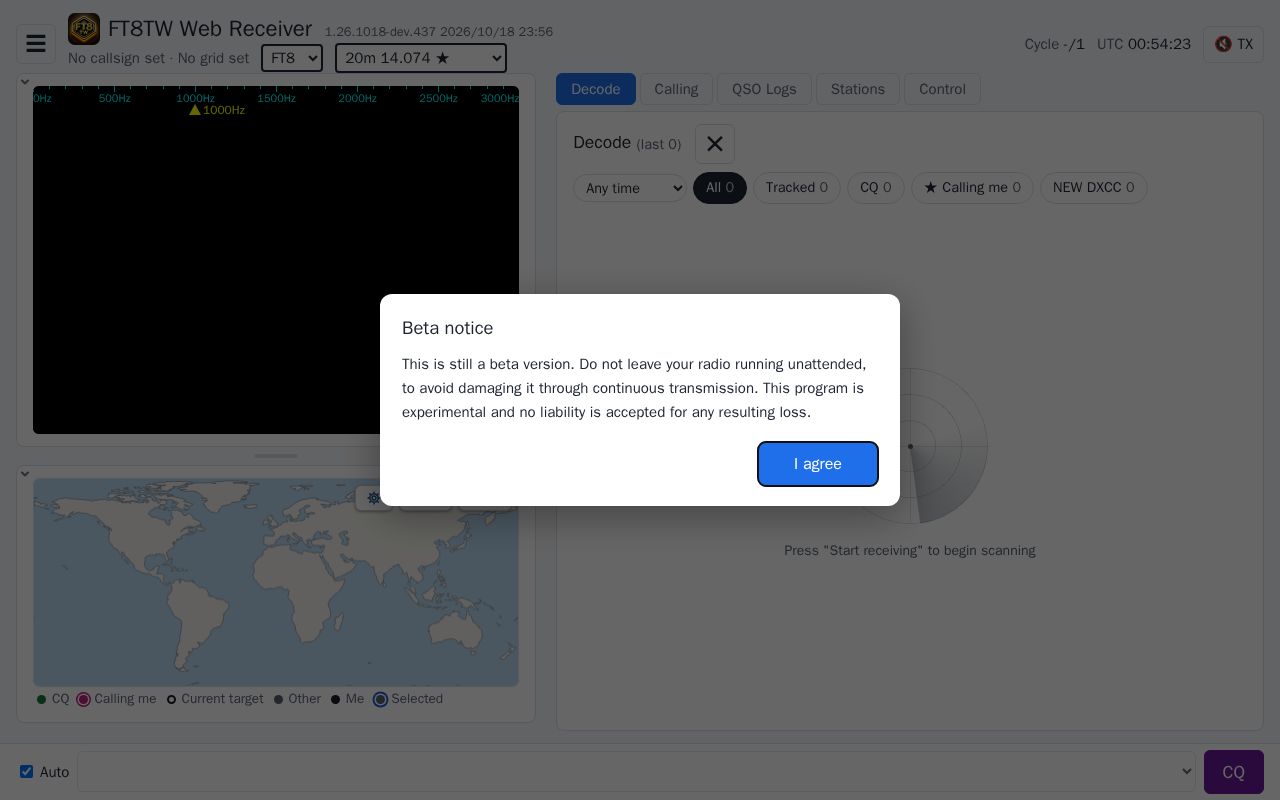The height and width of the screenshot is (800, 1280).
Task: Click the Cycle -/1 indicator
Action: click(1054, 44)
